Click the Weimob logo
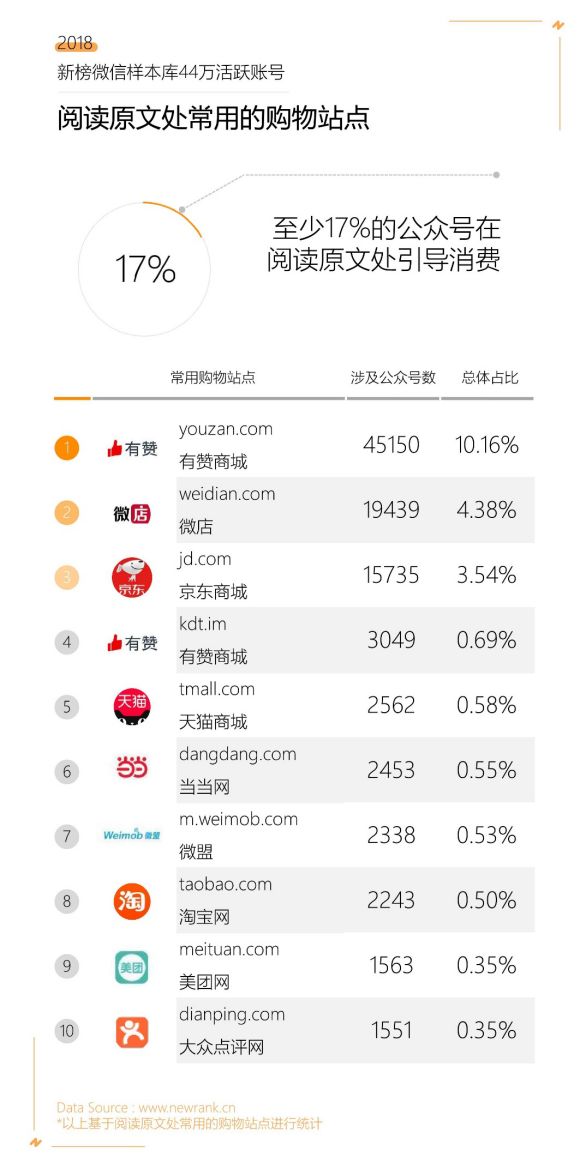The width and height of the screenshot is (586, 1164). tap(131, 835)
